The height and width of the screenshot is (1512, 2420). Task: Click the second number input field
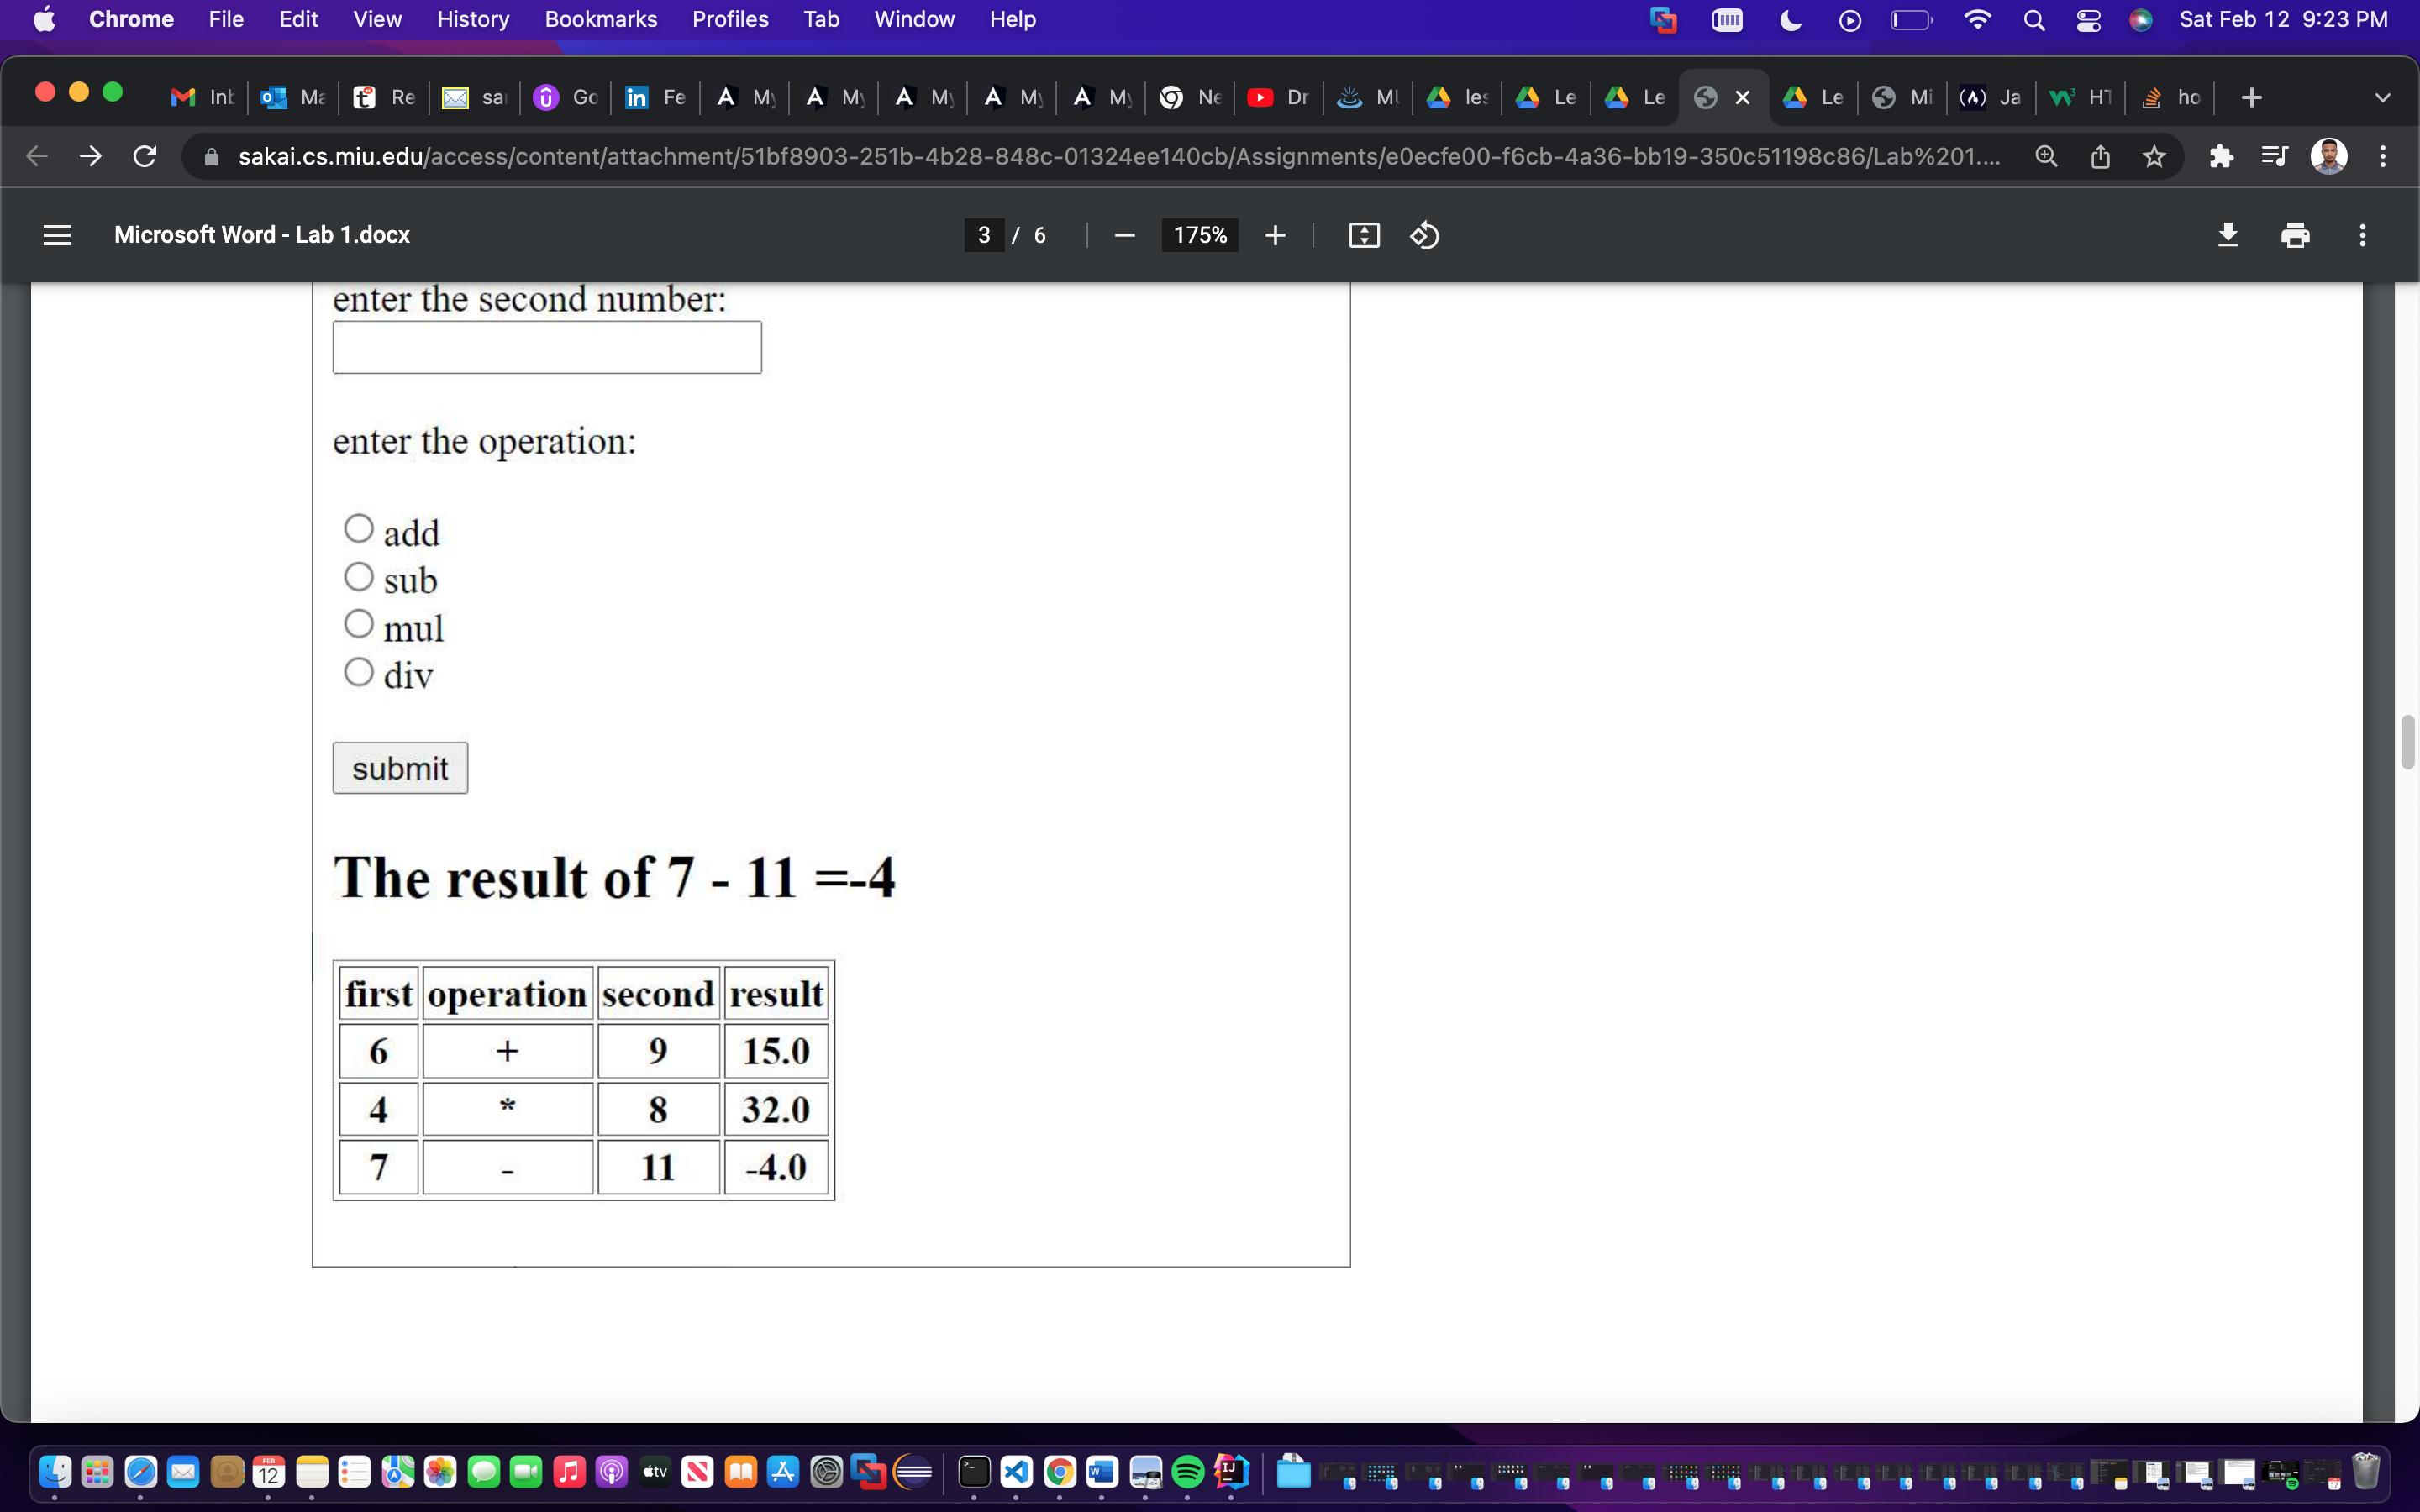point(547,347)
